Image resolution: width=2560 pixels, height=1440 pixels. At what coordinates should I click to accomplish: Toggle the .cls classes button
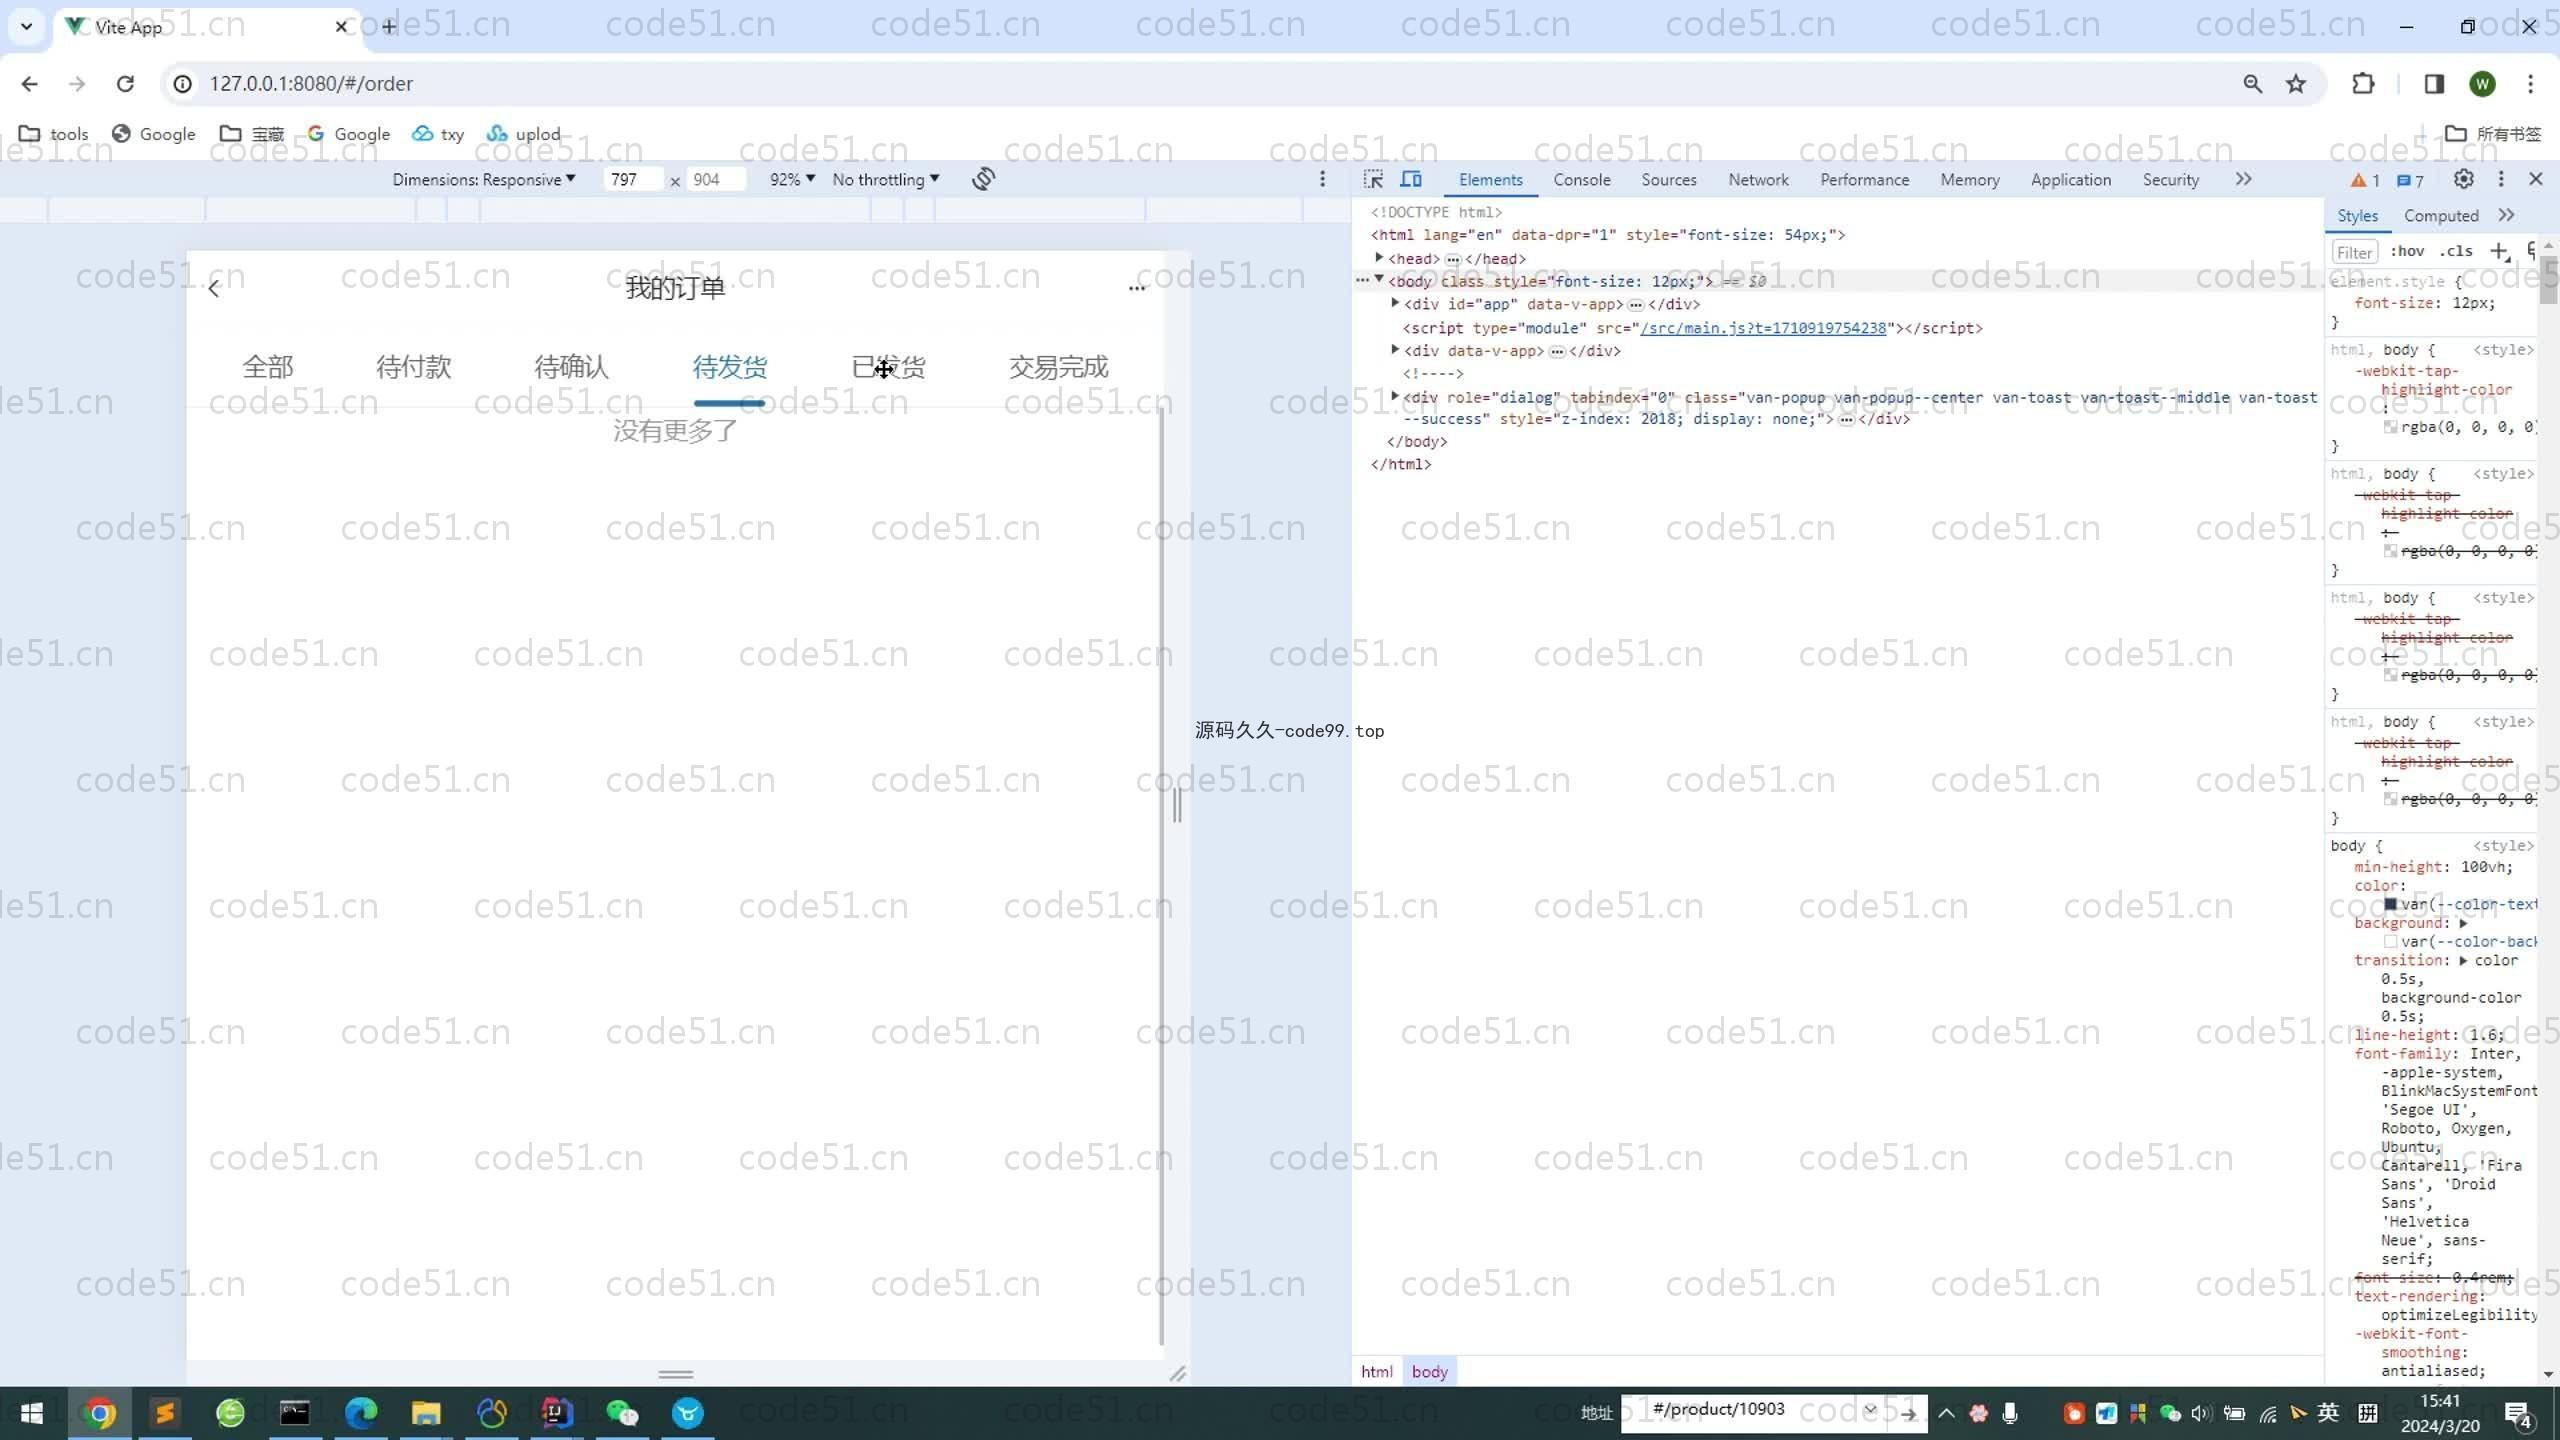coord(2456,252)
